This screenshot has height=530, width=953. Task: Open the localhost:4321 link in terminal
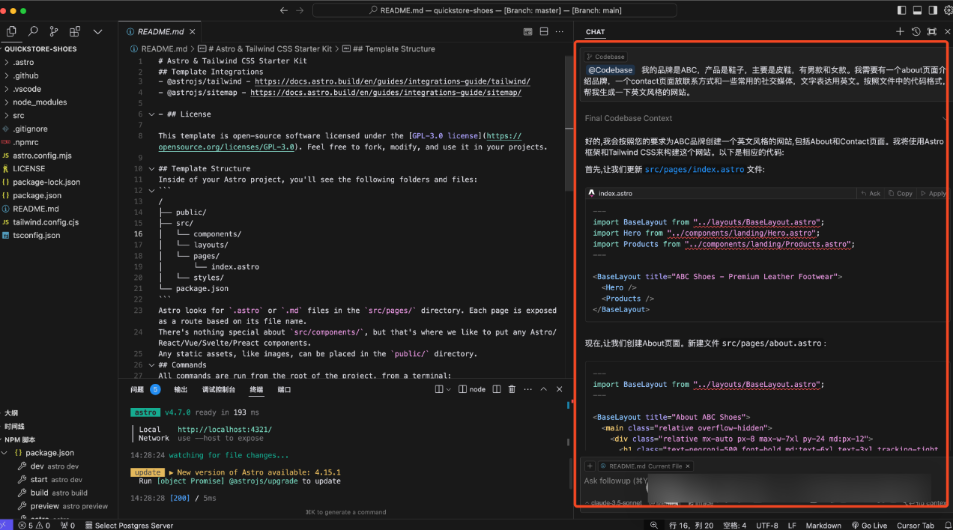click(x=225, y=429)
